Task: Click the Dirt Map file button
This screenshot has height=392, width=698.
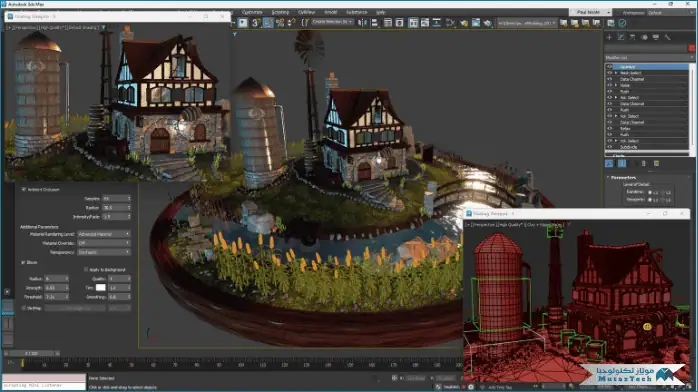Action: [75, 308]
